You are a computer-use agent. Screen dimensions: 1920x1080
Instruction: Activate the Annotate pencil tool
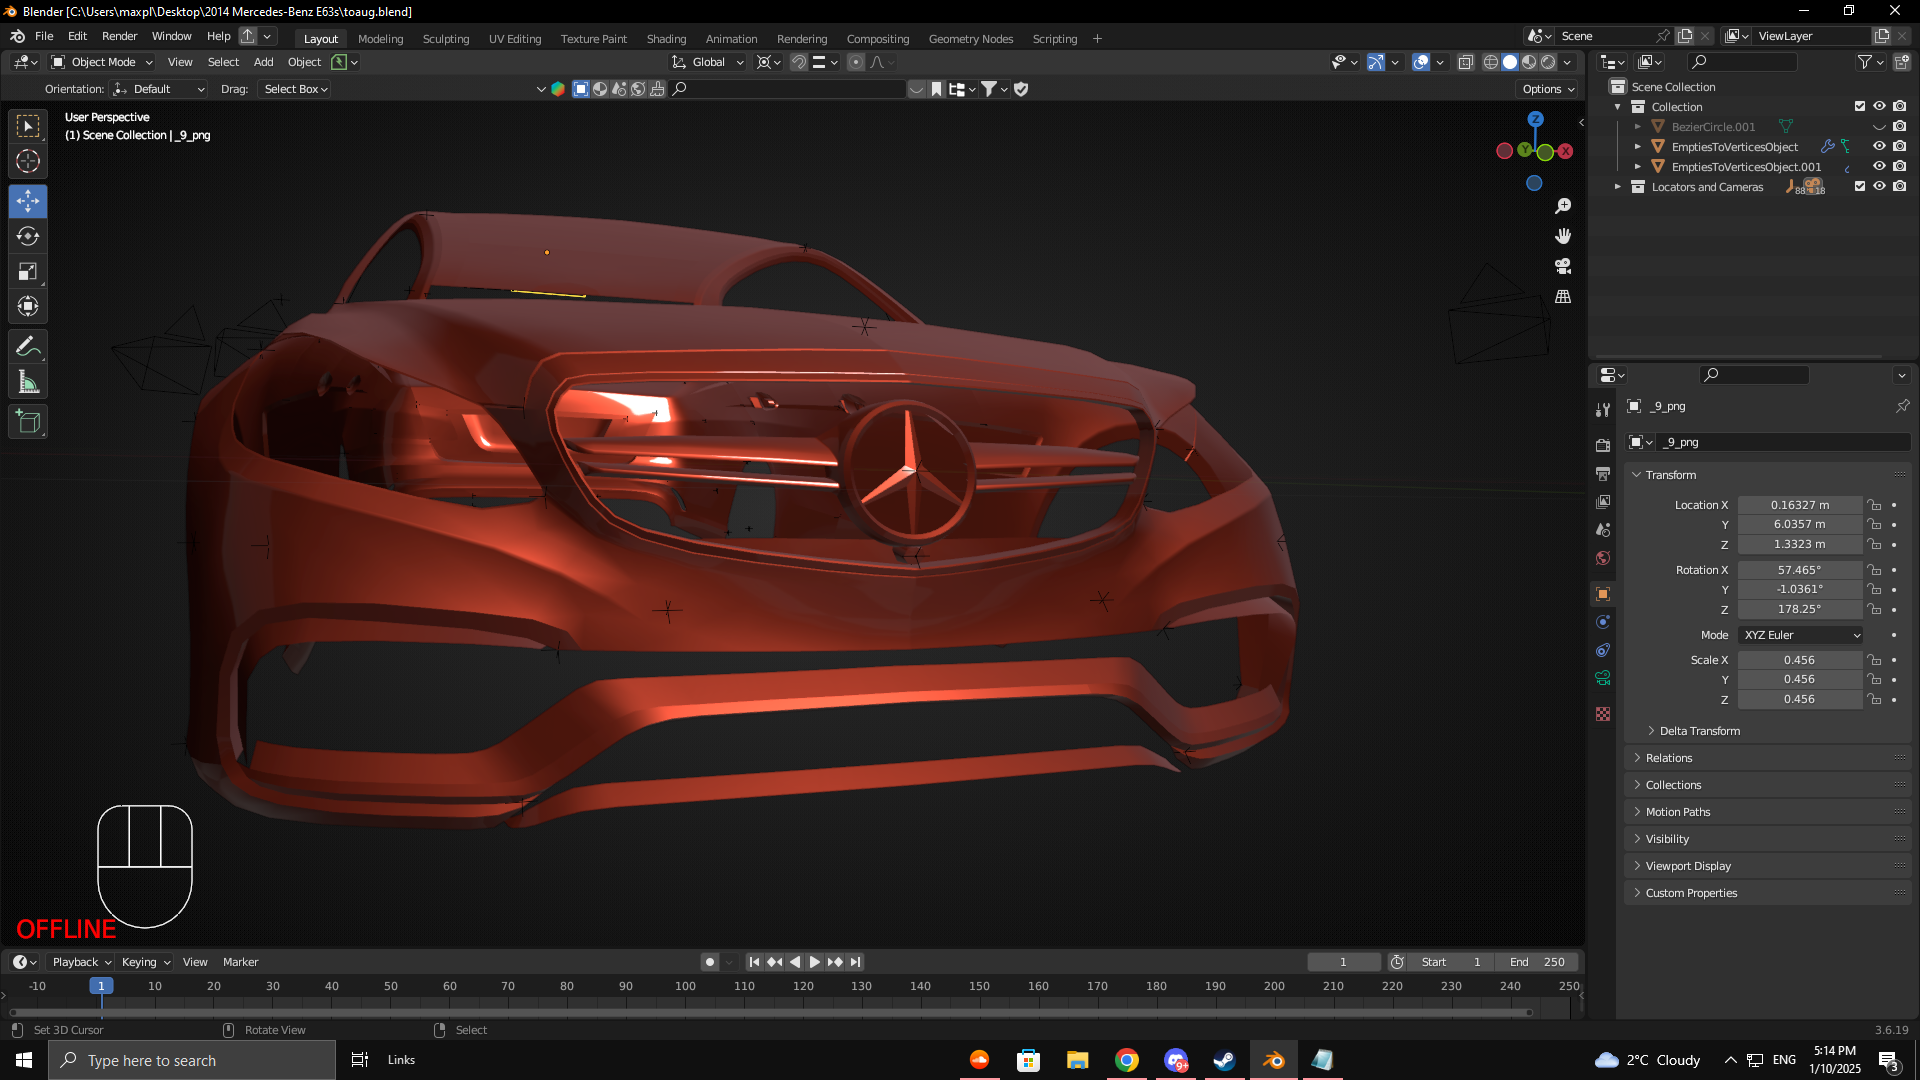pos(28,347)
